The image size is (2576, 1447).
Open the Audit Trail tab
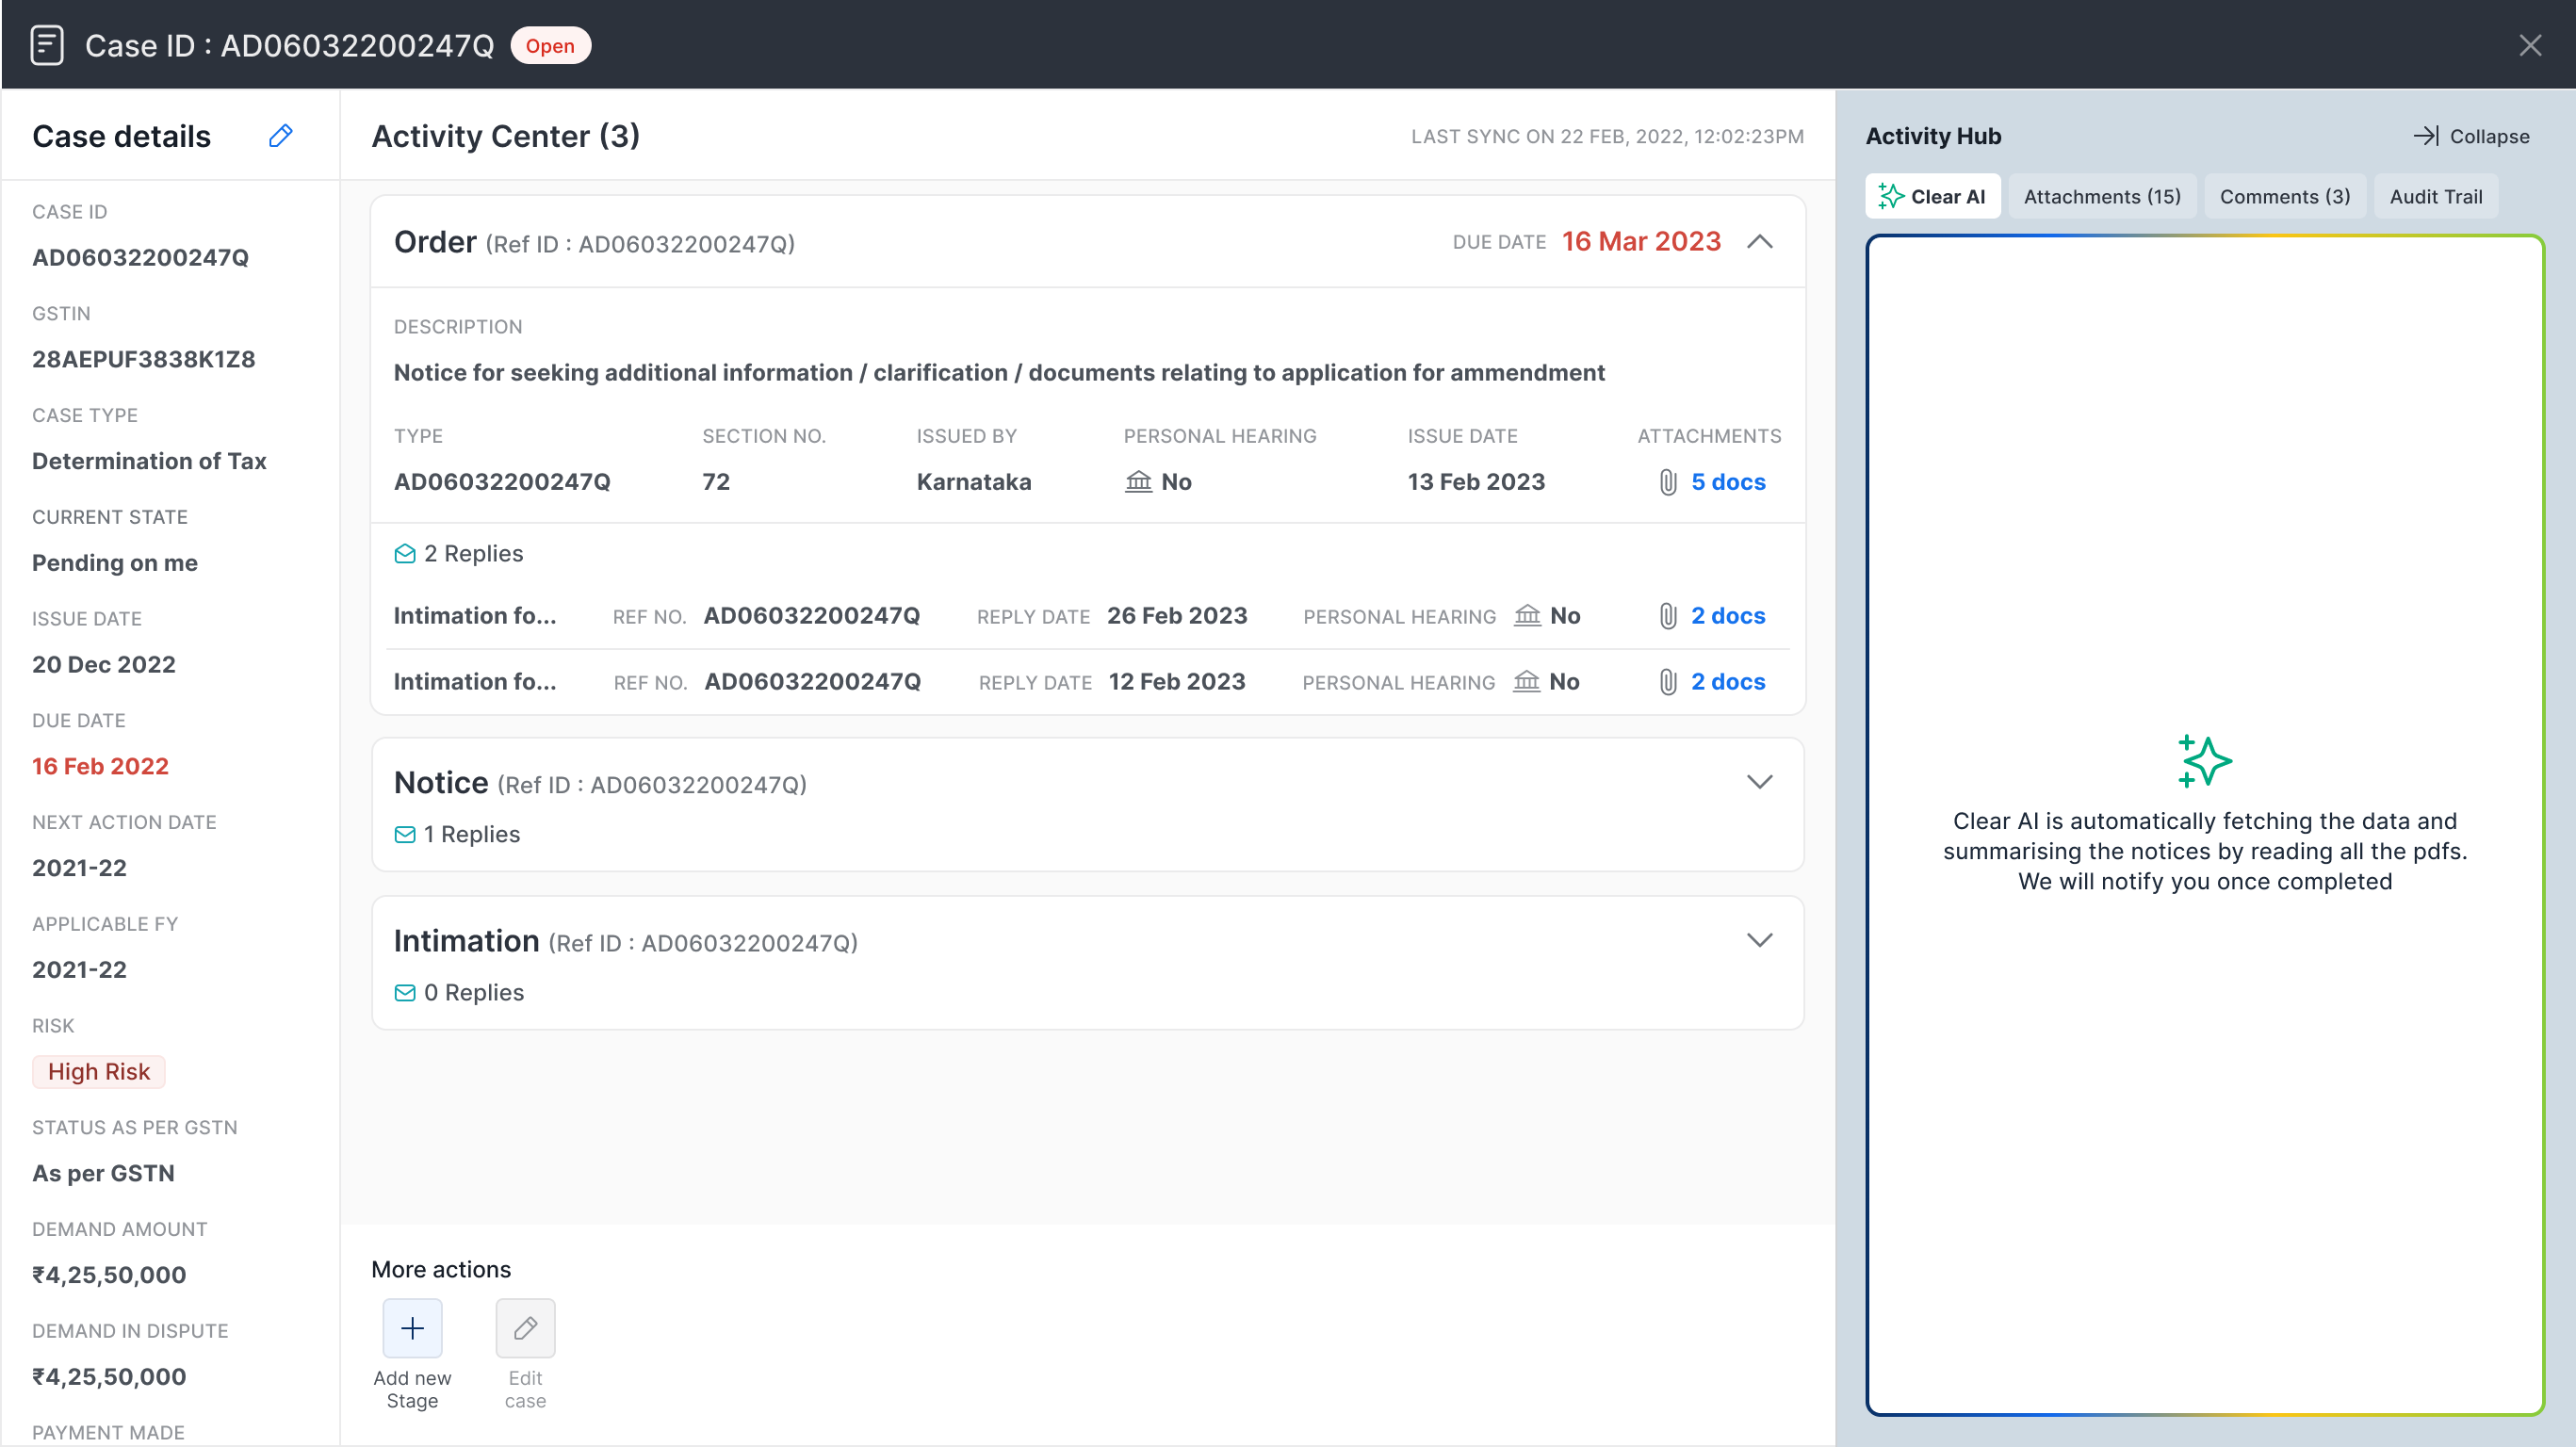point(2435,196)
